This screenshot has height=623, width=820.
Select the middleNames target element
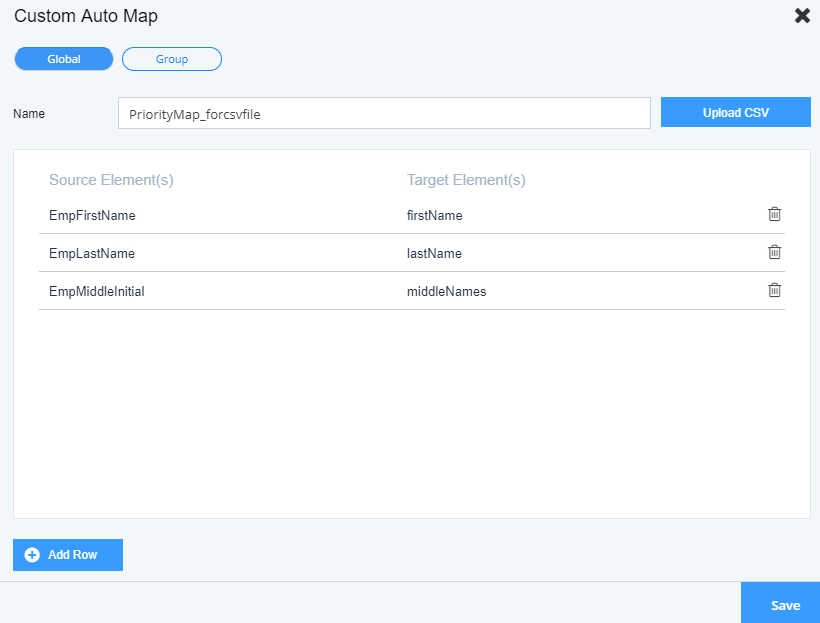(447, 291)
